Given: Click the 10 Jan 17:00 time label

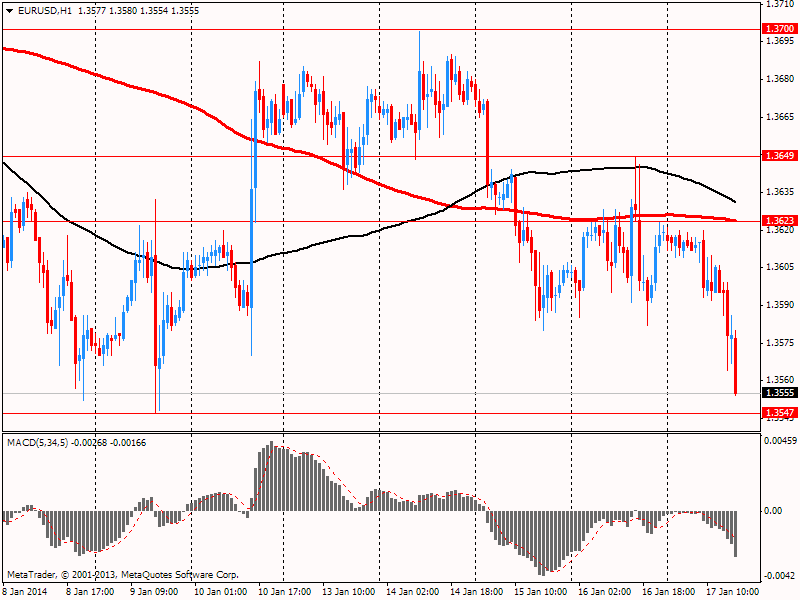Looking at the screenshot, I should point(283,591).
